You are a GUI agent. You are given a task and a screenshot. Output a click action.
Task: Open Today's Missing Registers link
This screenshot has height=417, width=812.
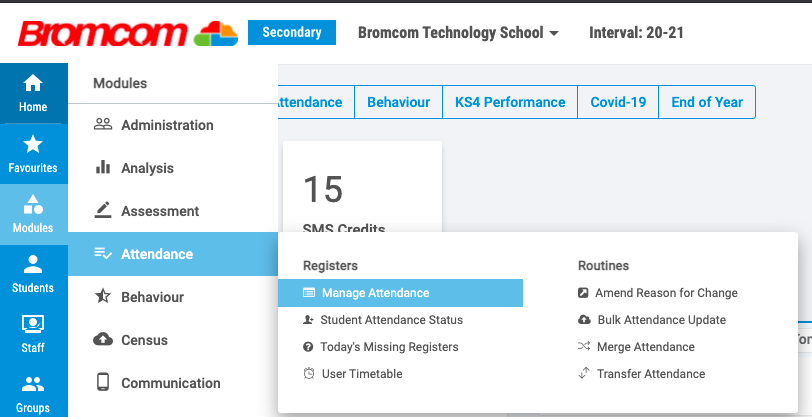pos(389,347)
